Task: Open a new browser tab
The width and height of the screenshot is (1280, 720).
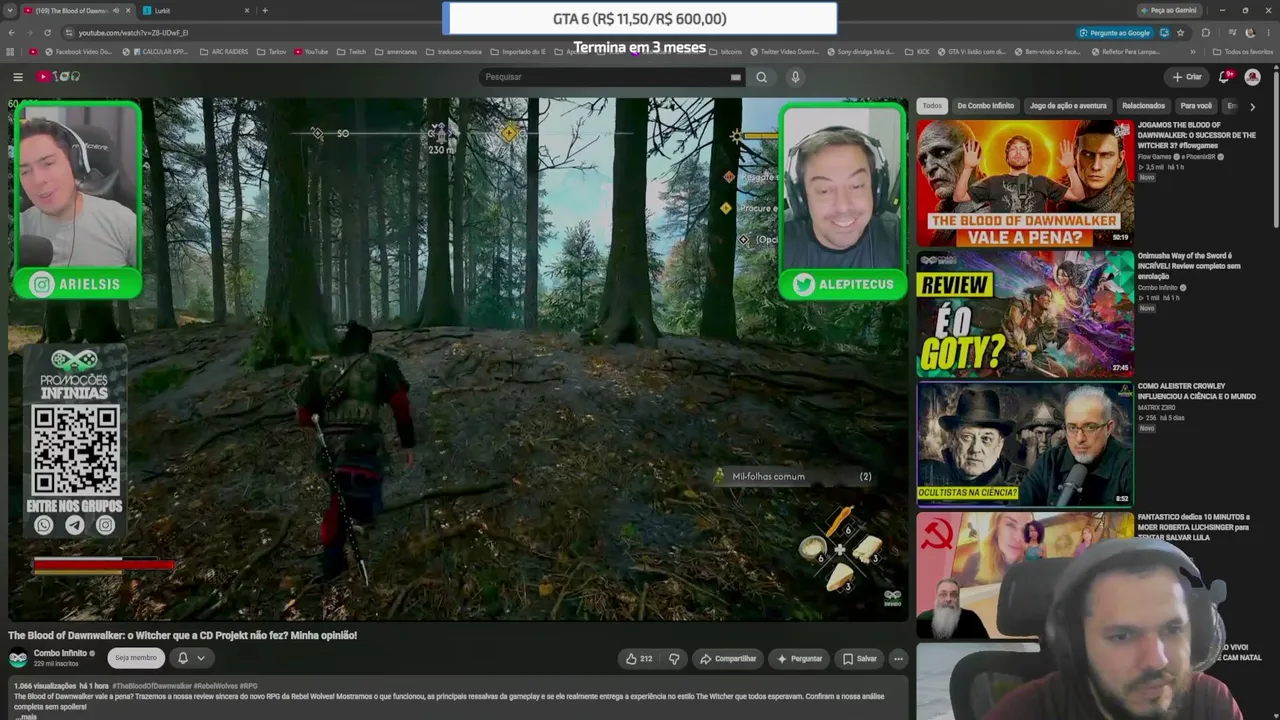Action: pos(265,10)
